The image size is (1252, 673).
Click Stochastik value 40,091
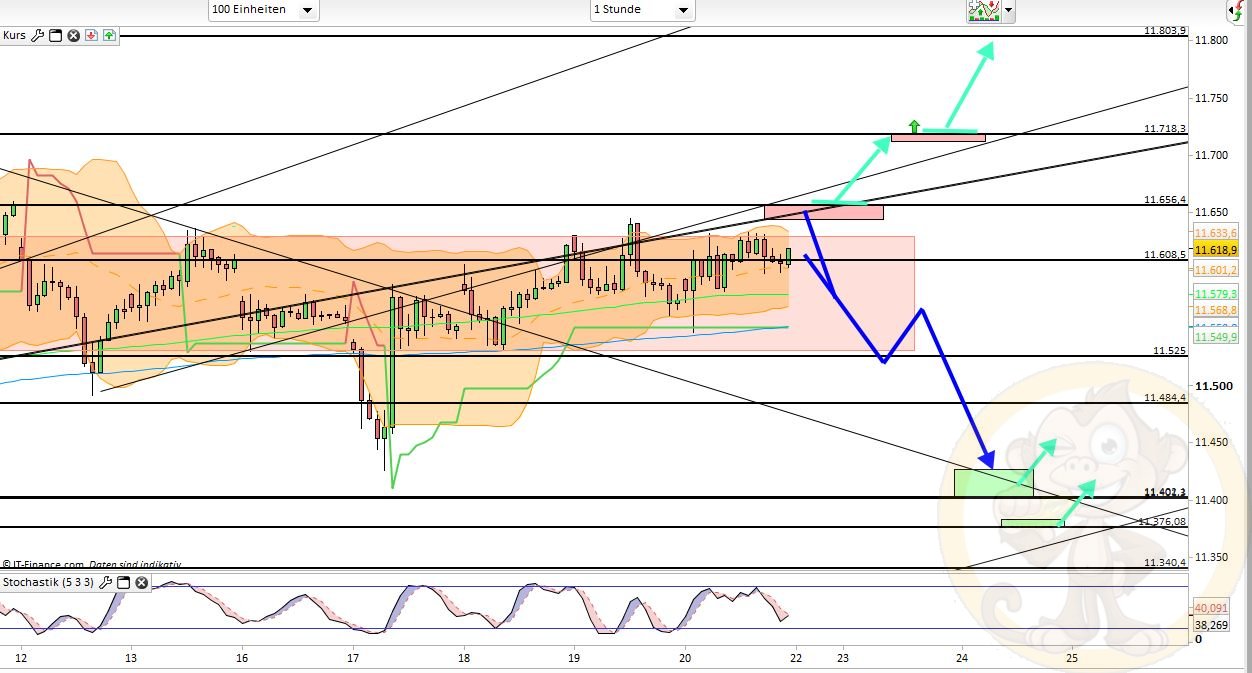(1212, 608)
